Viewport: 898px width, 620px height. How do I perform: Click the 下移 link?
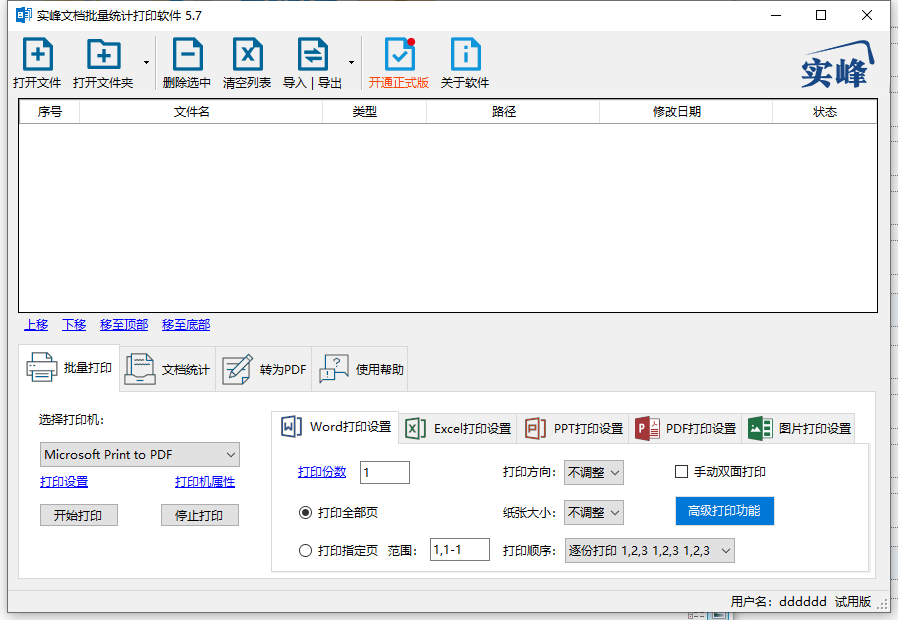pyautogui.click(x=74, y=325)
